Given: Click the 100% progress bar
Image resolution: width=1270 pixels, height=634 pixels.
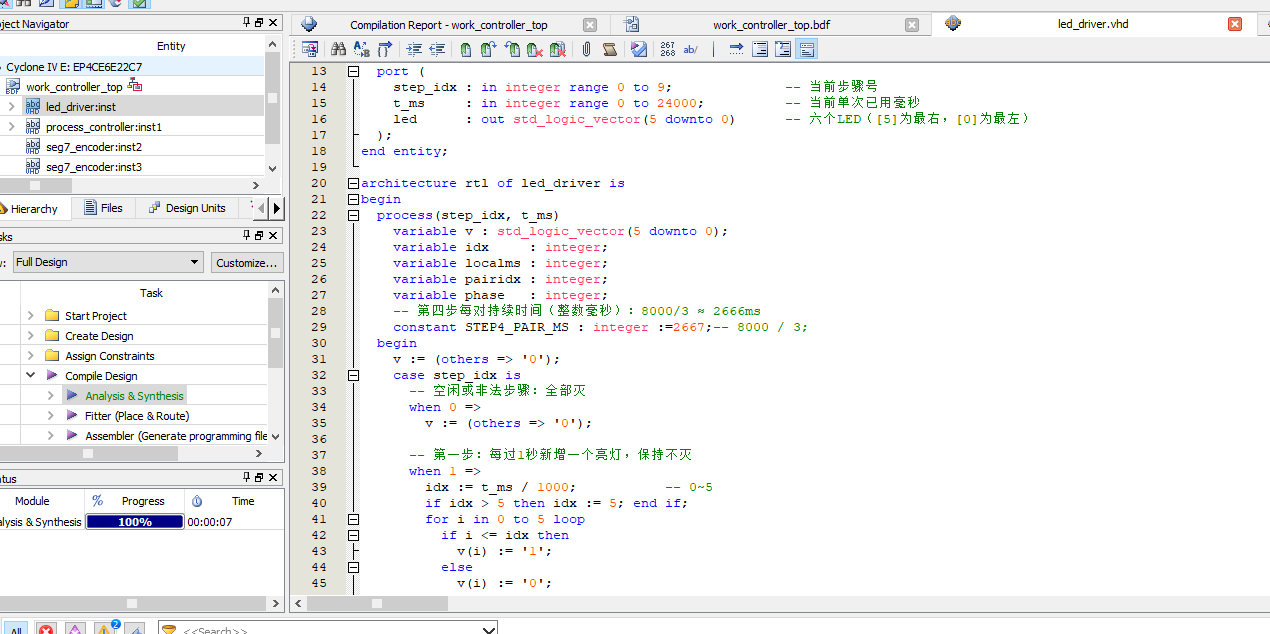Looking at the screenshot, I should click(x=135, y=521).
